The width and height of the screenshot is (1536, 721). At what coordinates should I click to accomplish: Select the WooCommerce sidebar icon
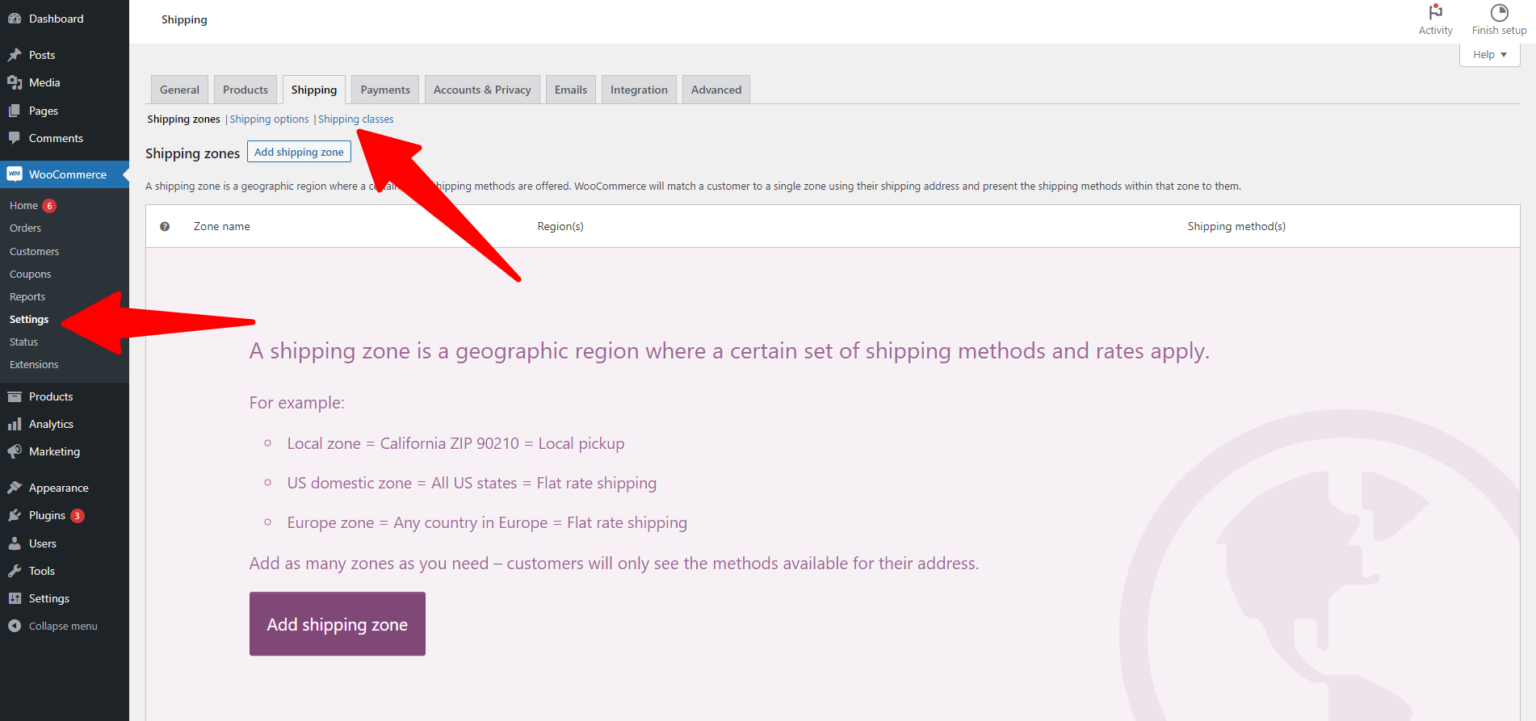click(15, 173)
